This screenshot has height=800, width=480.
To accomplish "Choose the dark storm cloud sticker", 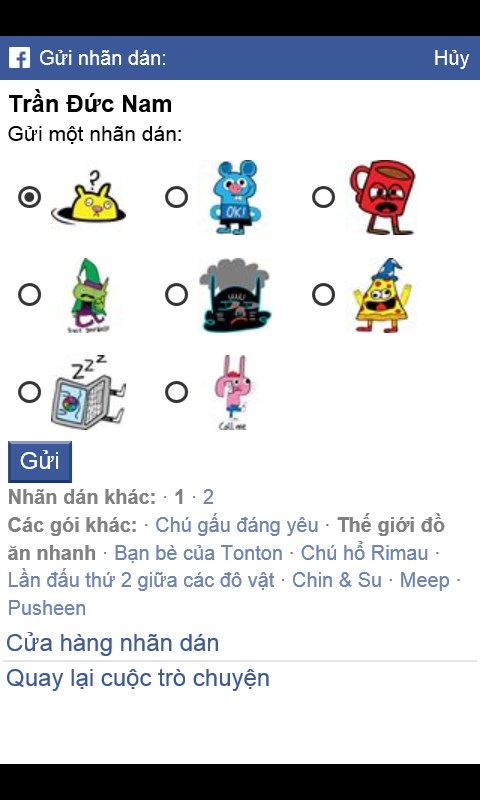I will point(235,295).
